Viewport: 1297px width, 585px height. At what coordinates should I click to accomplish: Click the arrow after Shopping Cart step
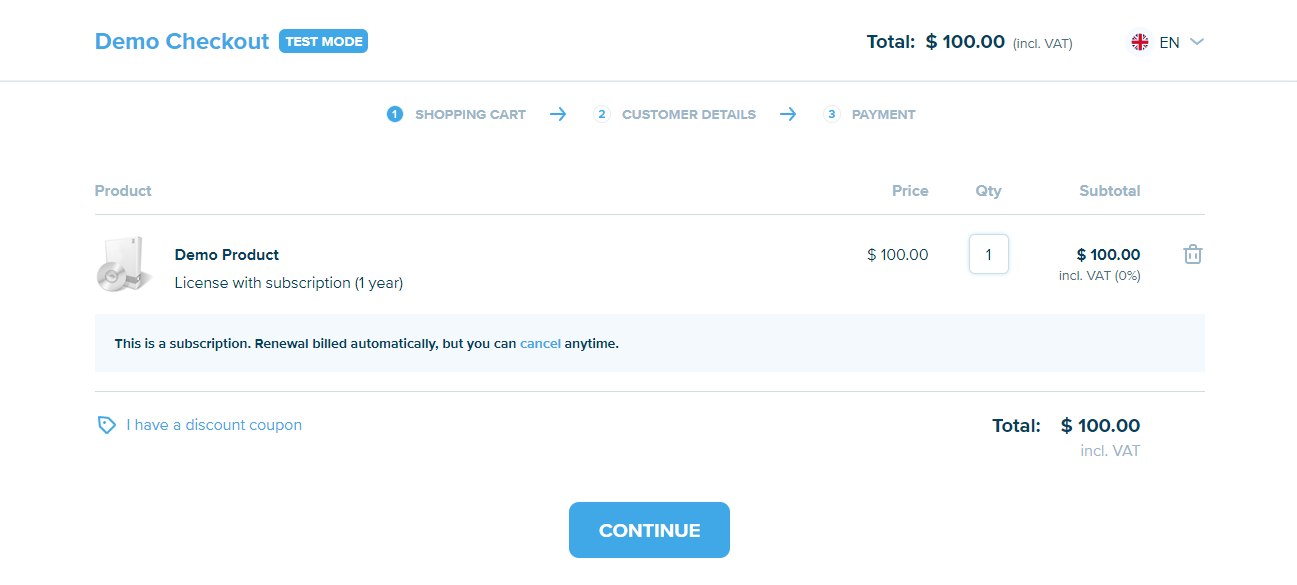point(558,114)
